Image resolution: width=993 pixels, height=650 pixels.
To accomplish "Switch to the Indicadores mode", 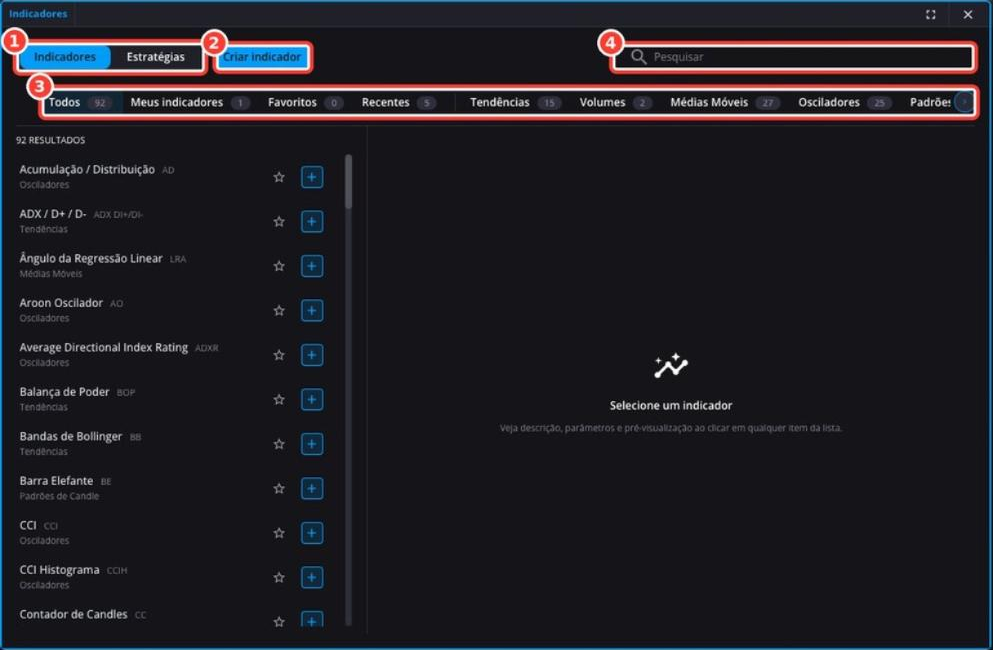I will click(x=65, y=57).
